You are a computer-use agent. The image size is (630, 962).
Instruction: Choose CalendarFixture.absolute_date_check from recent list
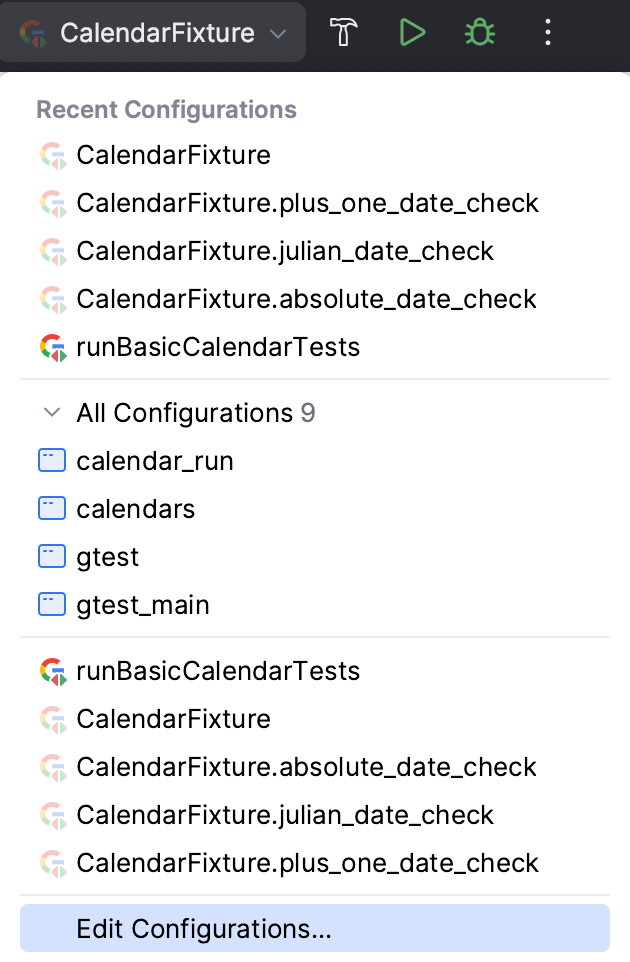click(305, 299)
